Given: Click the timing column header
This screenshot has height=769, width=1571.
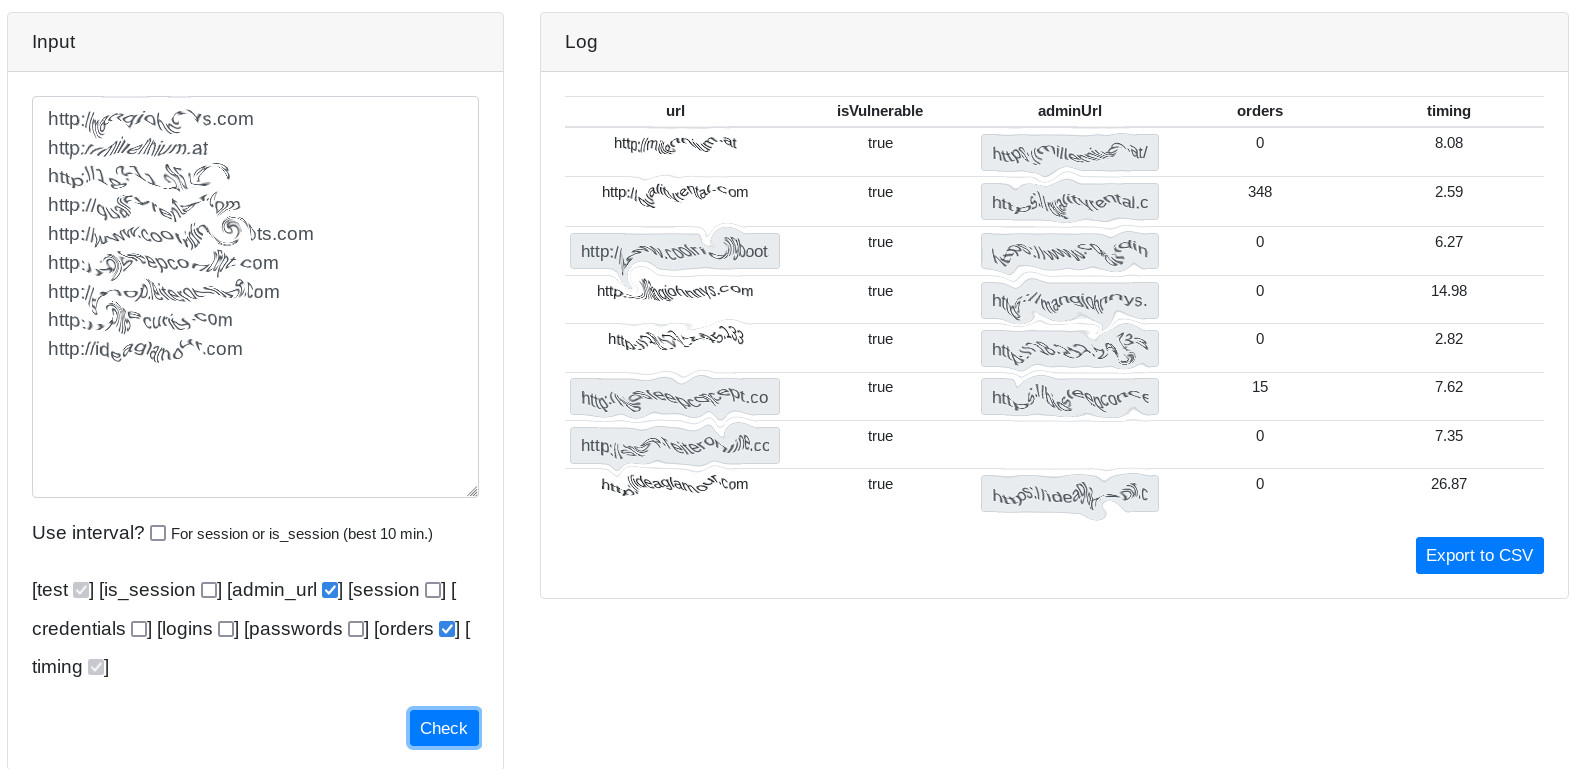Looking at the screenshot, I should 1448,111.
